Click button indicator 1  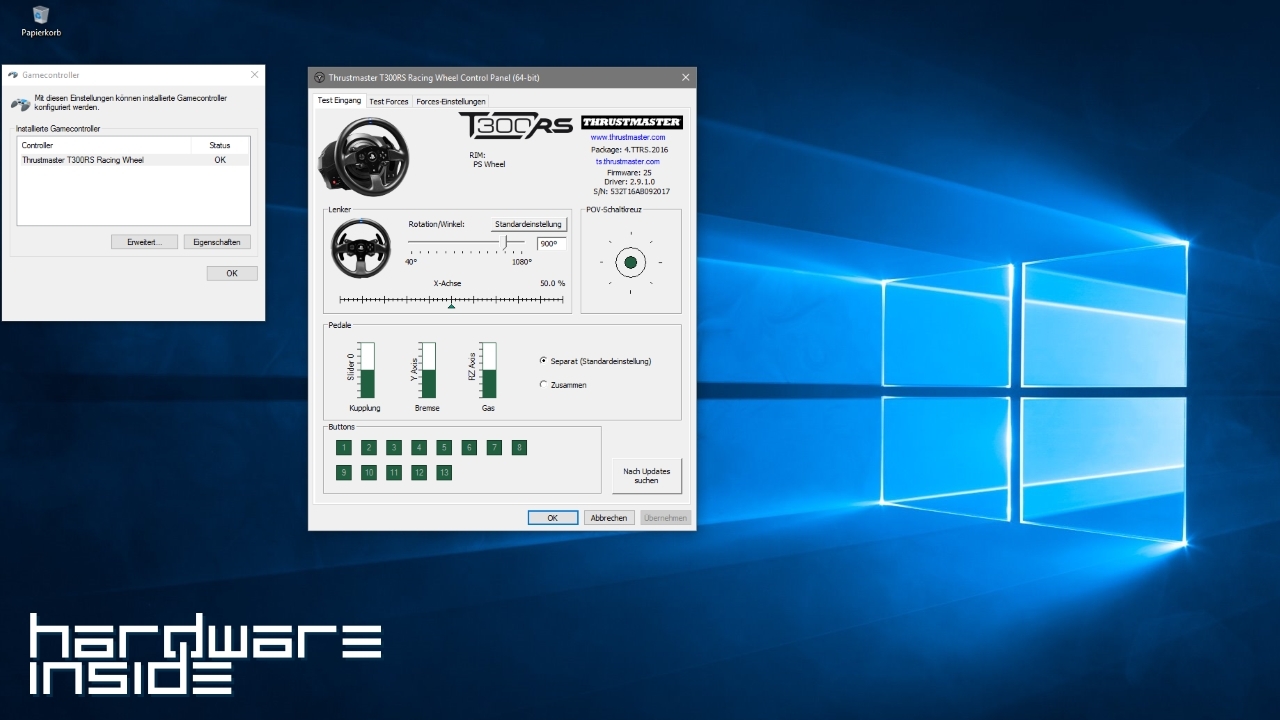(x=344, y=447)
